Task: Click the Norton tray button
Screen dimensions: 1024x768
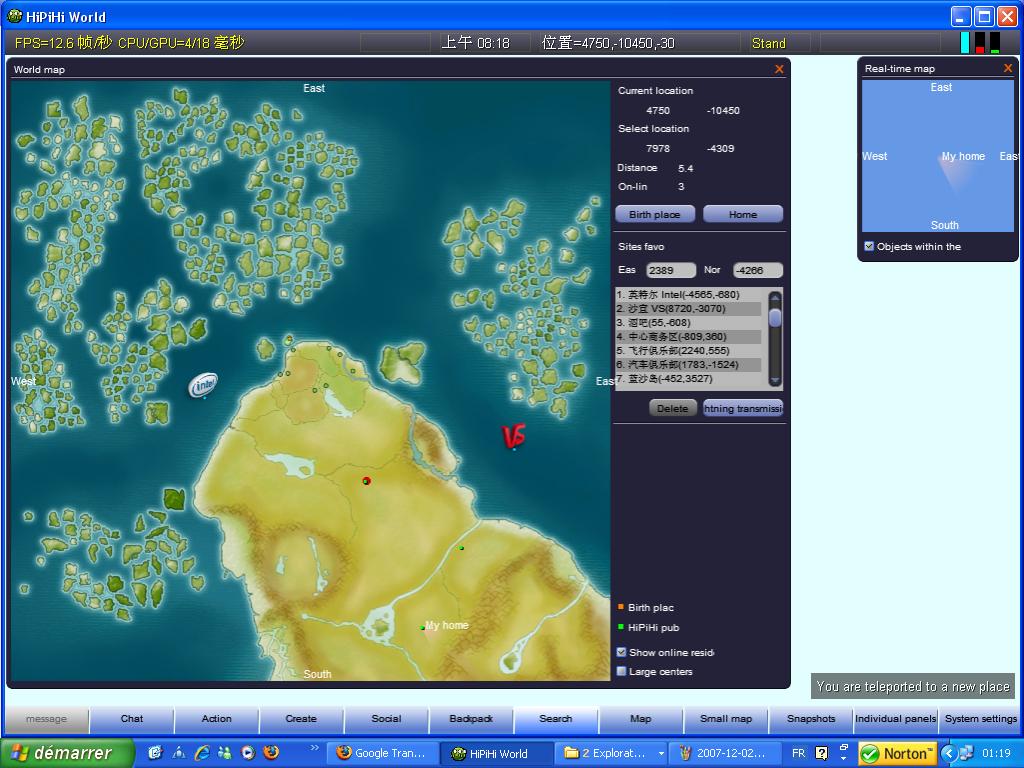Action: [898, 754]
